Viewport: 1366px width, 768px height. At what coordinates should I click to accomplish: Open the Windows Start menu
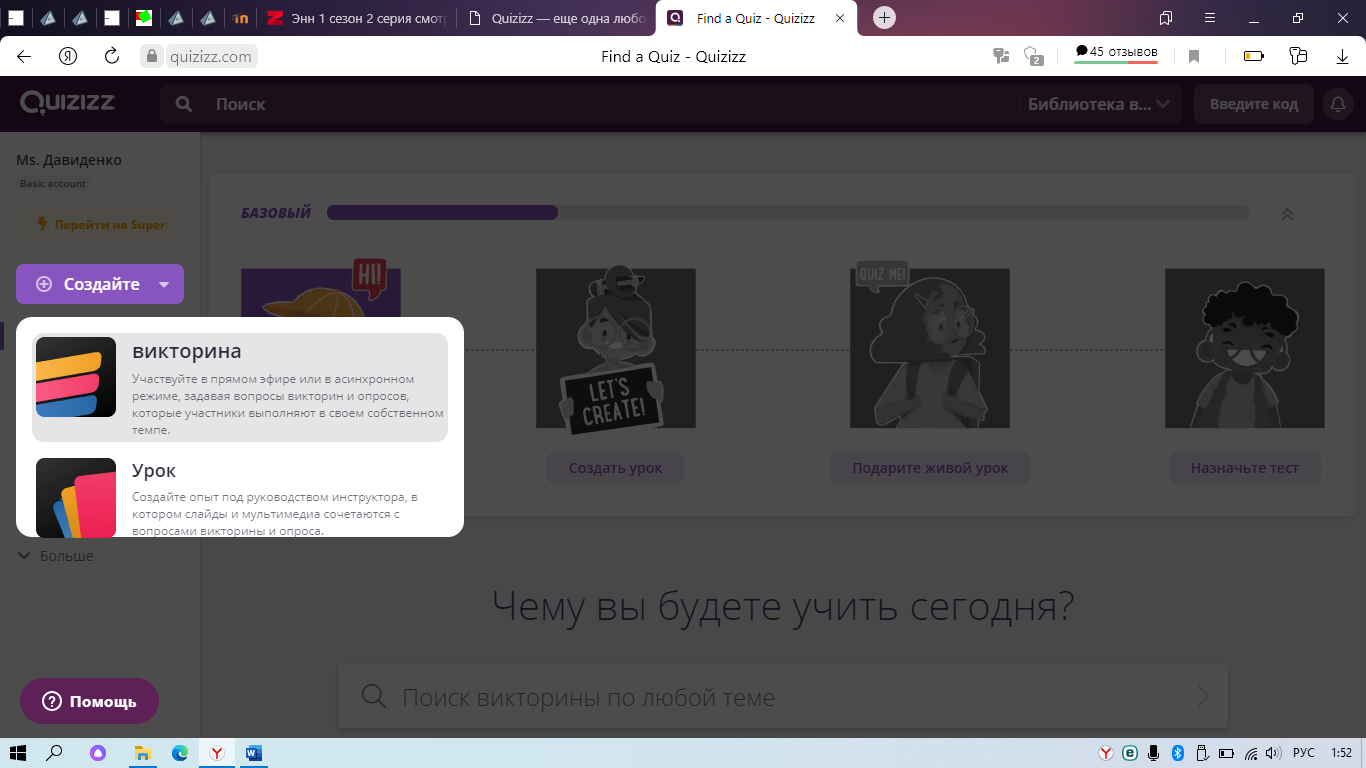(17, 753)
